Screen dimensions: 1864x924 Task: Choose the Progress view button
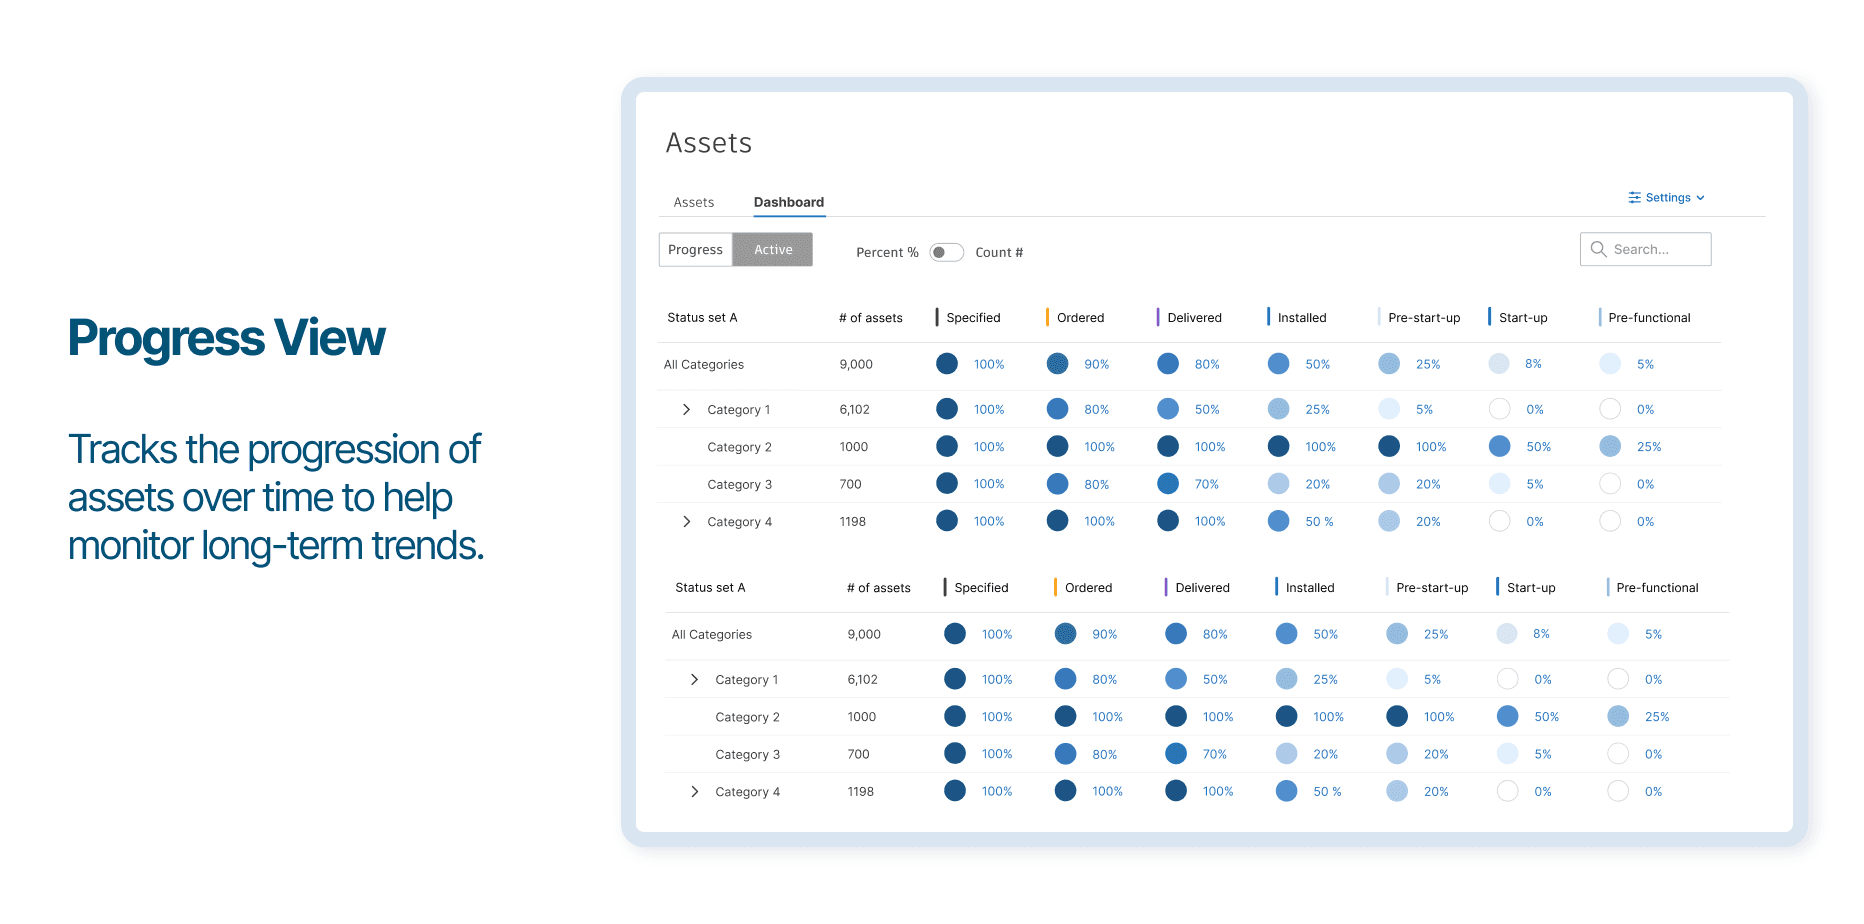tap(695, 250)
